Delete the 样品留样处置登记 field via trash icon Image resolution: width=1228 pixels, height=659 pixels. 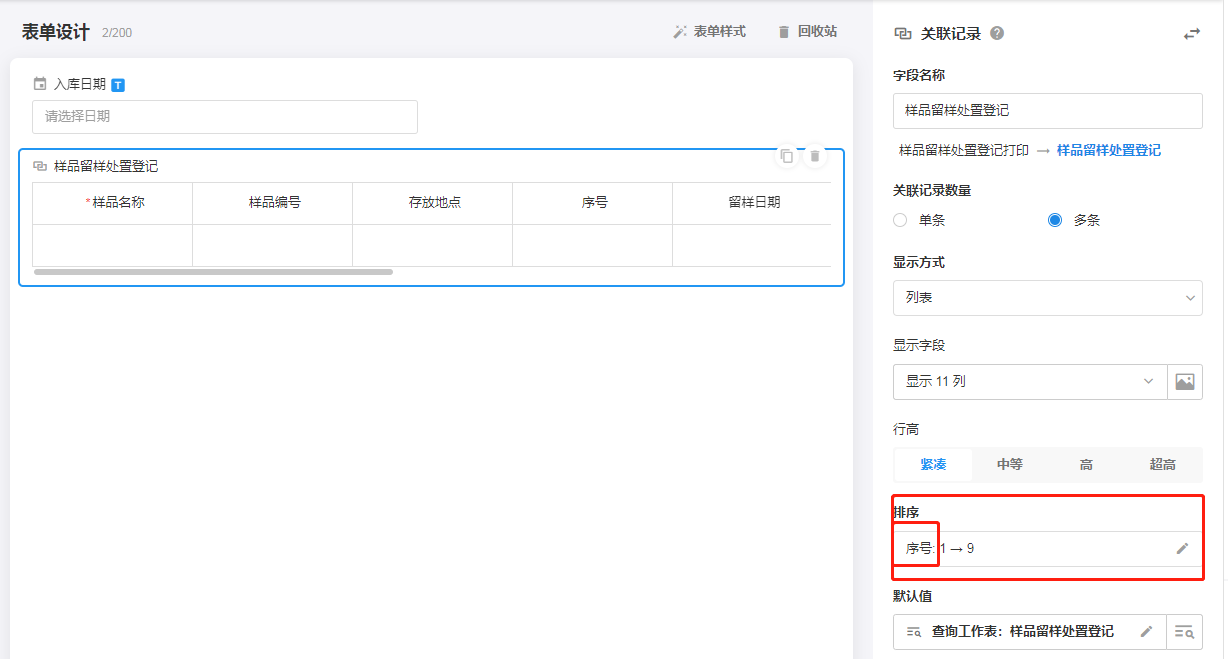coord(815,156)
